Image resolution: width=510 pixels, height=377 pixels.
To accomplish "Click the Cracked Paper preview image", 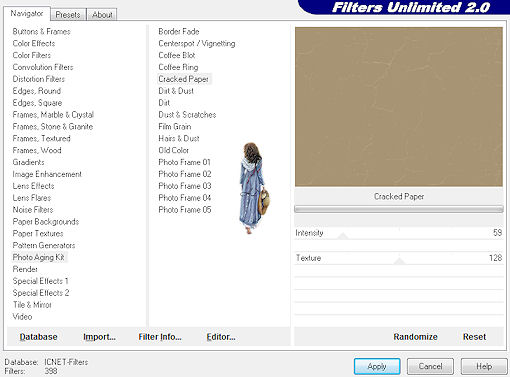I will (x=399, y=107).
